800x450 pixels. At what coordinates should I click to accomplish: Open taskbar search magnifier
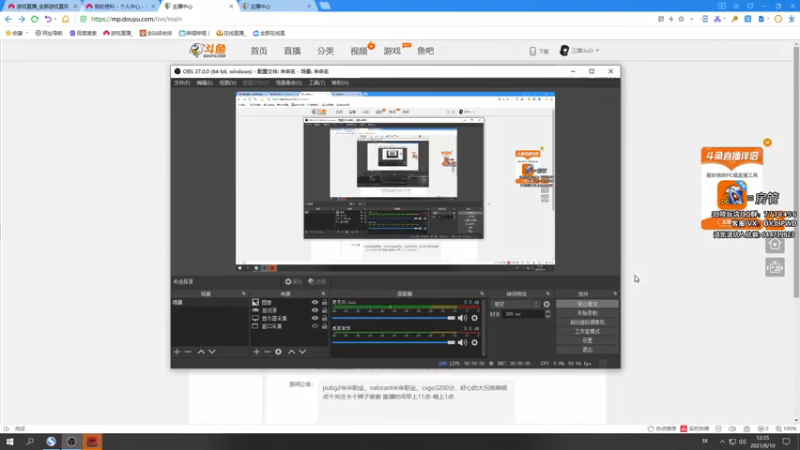[x=30, y=441]
